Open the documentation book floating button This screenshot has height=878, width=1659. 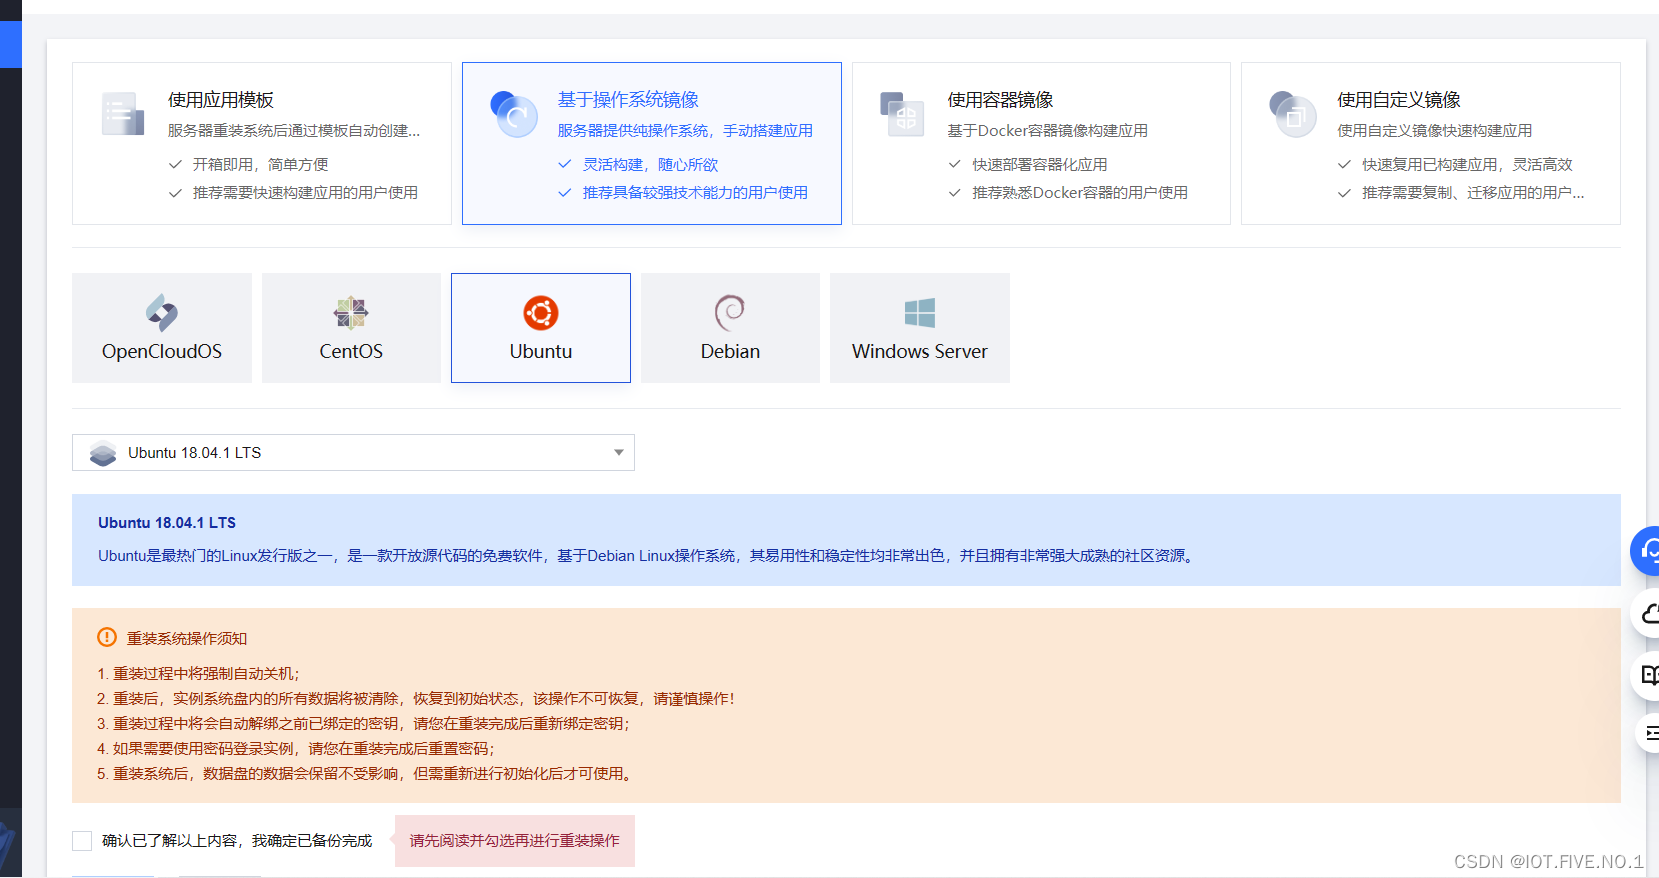(1647, 675)
